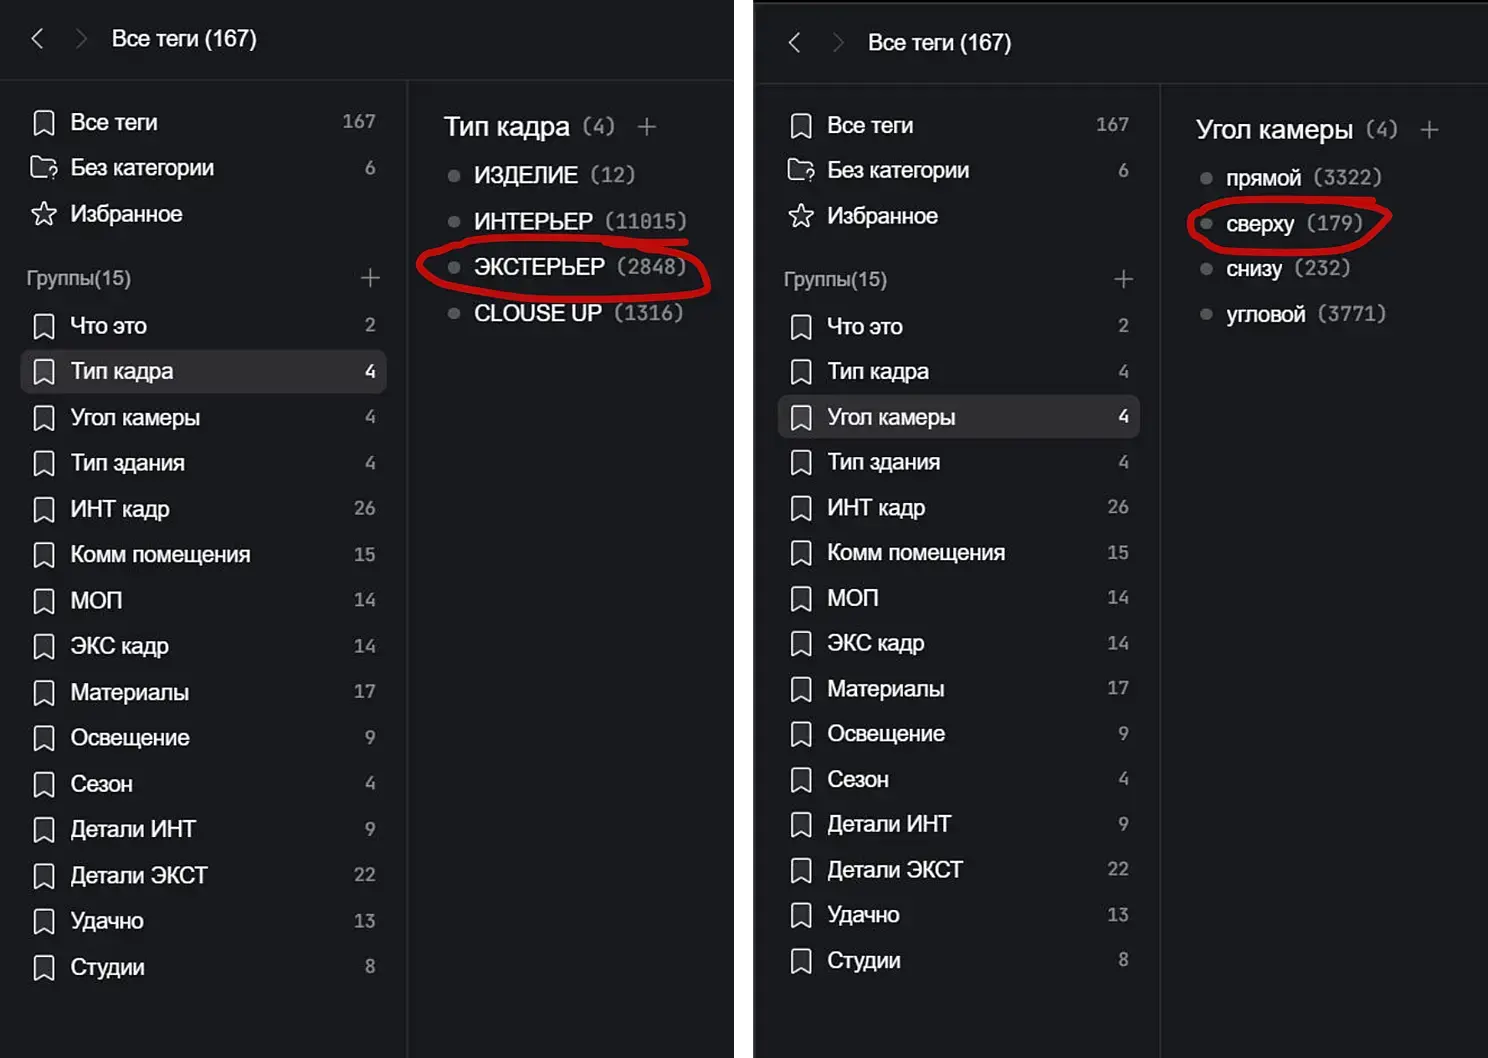Select the угловой camera angle tag

(x=1265, y=314)
